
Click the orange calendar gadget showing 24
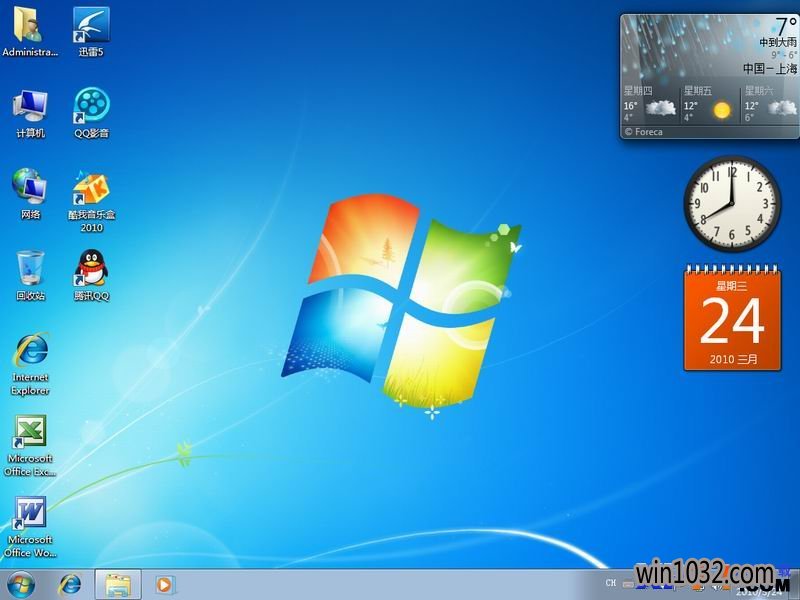tap(731, 318)
